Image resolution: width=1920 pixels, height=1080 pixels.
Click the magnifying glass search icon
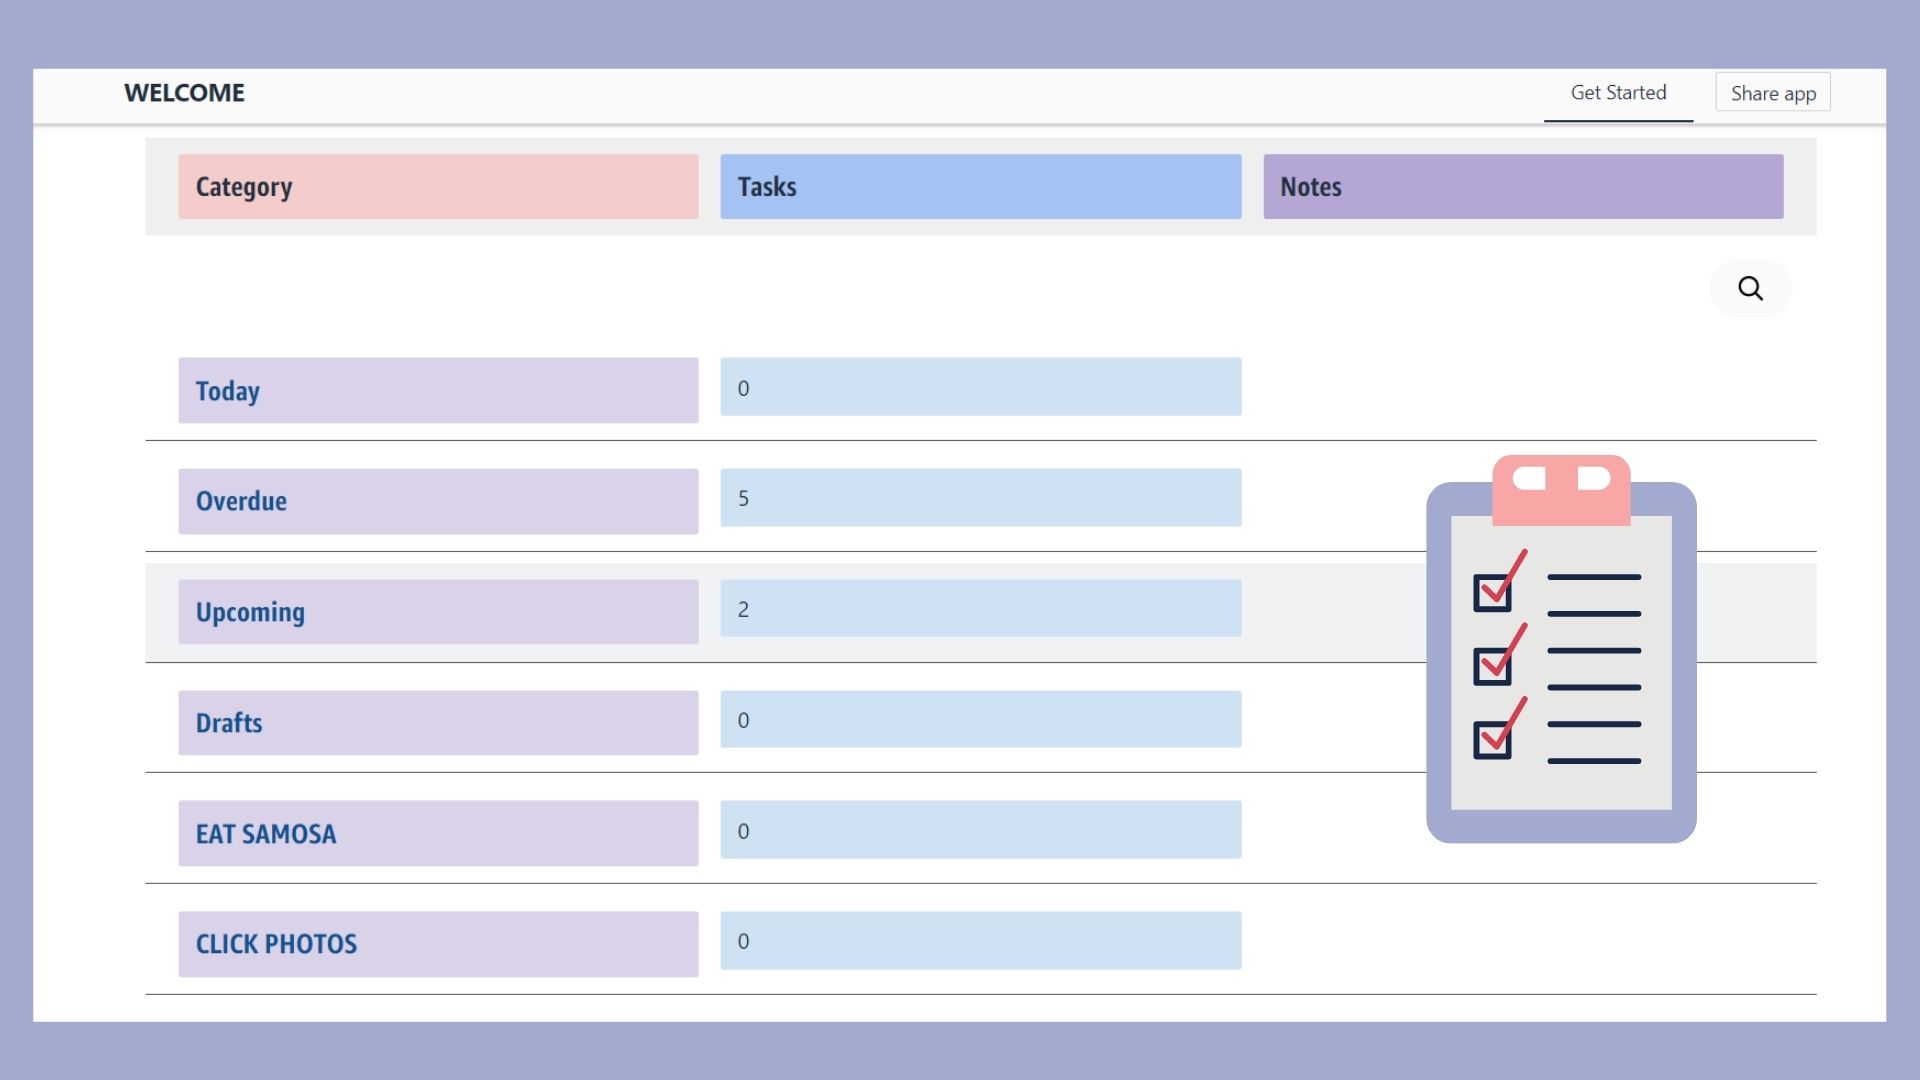click(x=1750, y=289)
